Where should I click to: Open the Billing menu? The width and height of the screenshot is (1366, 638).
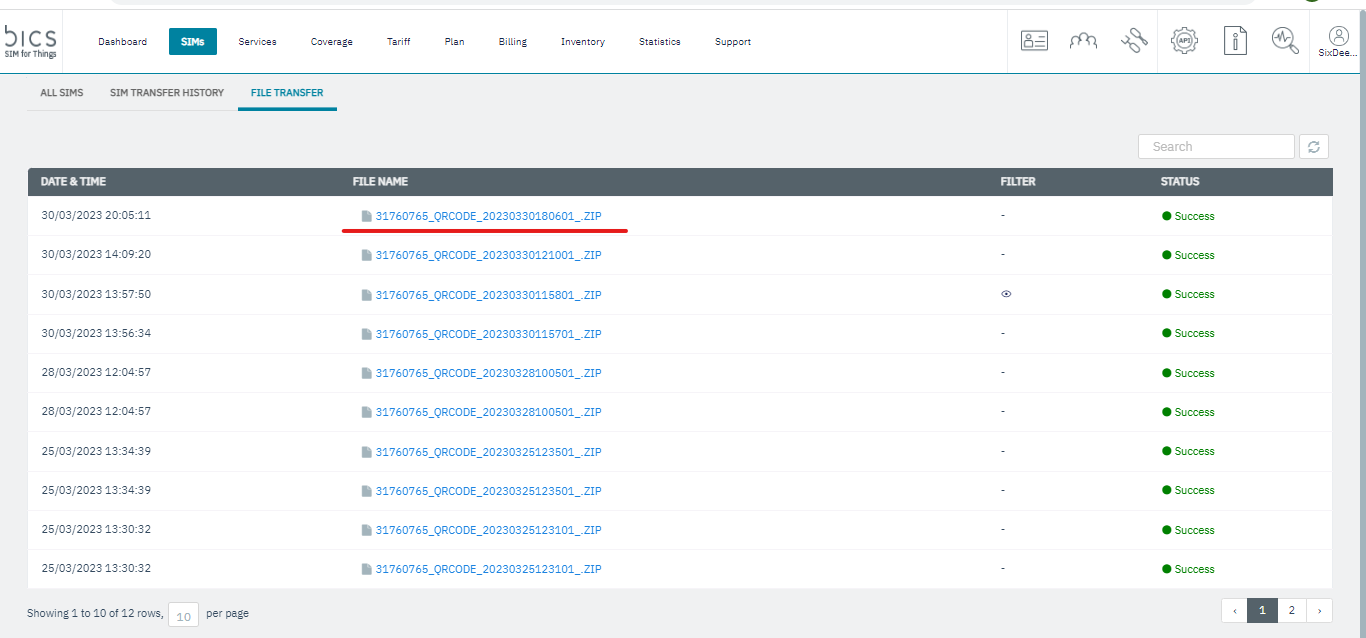(512, 42)
